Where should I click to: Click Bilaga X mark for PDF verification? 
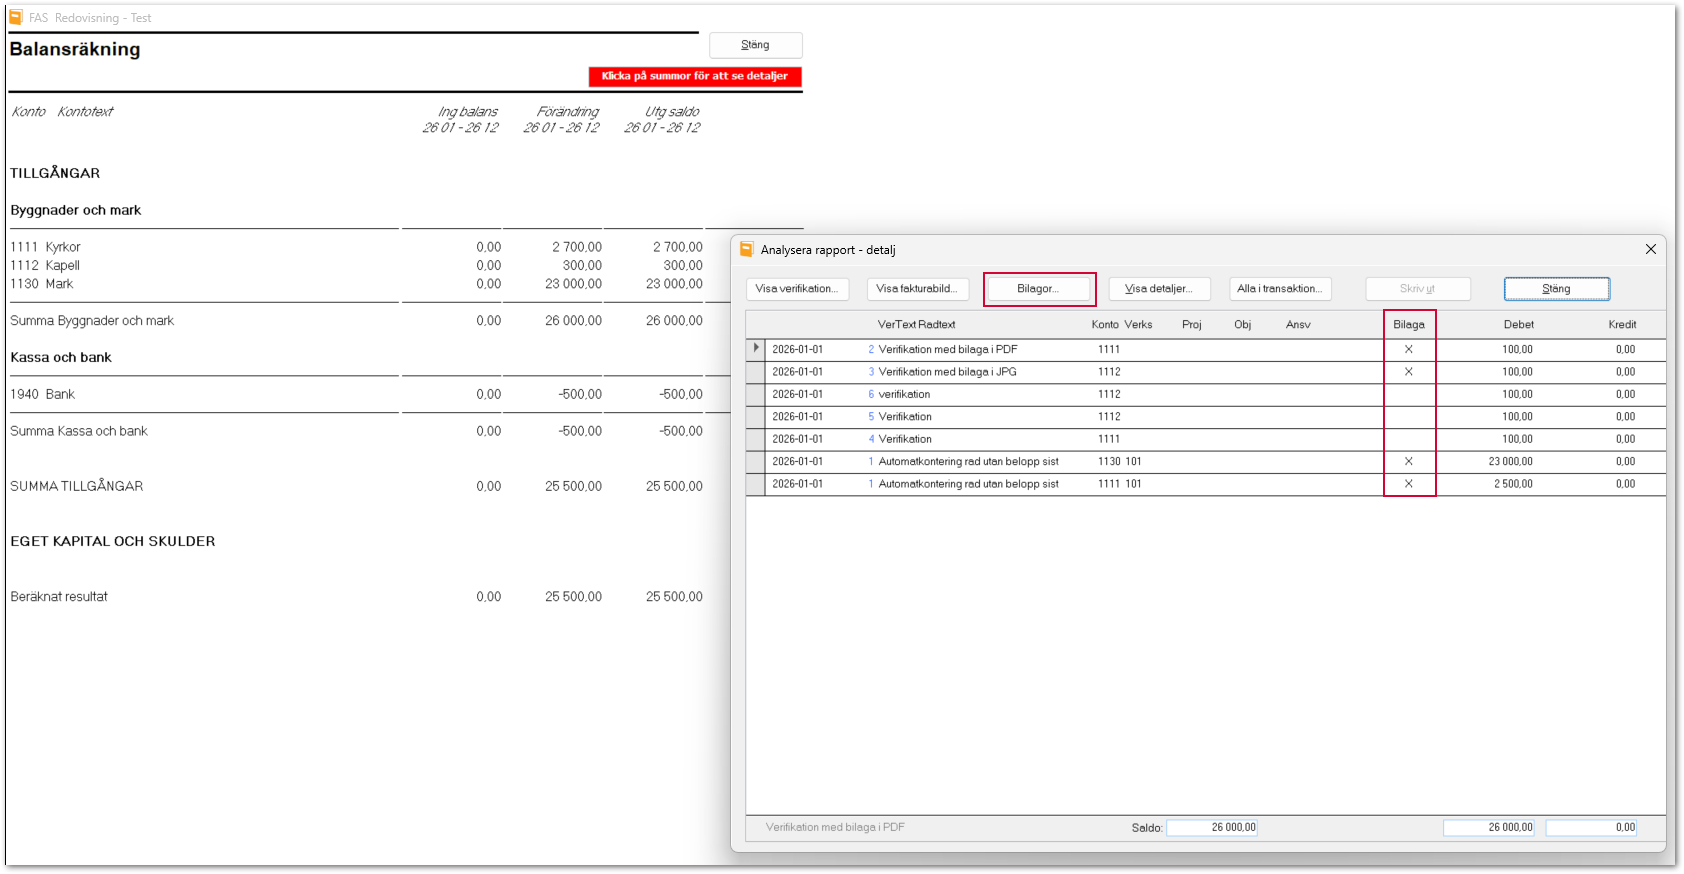[x=1409, y=350]
